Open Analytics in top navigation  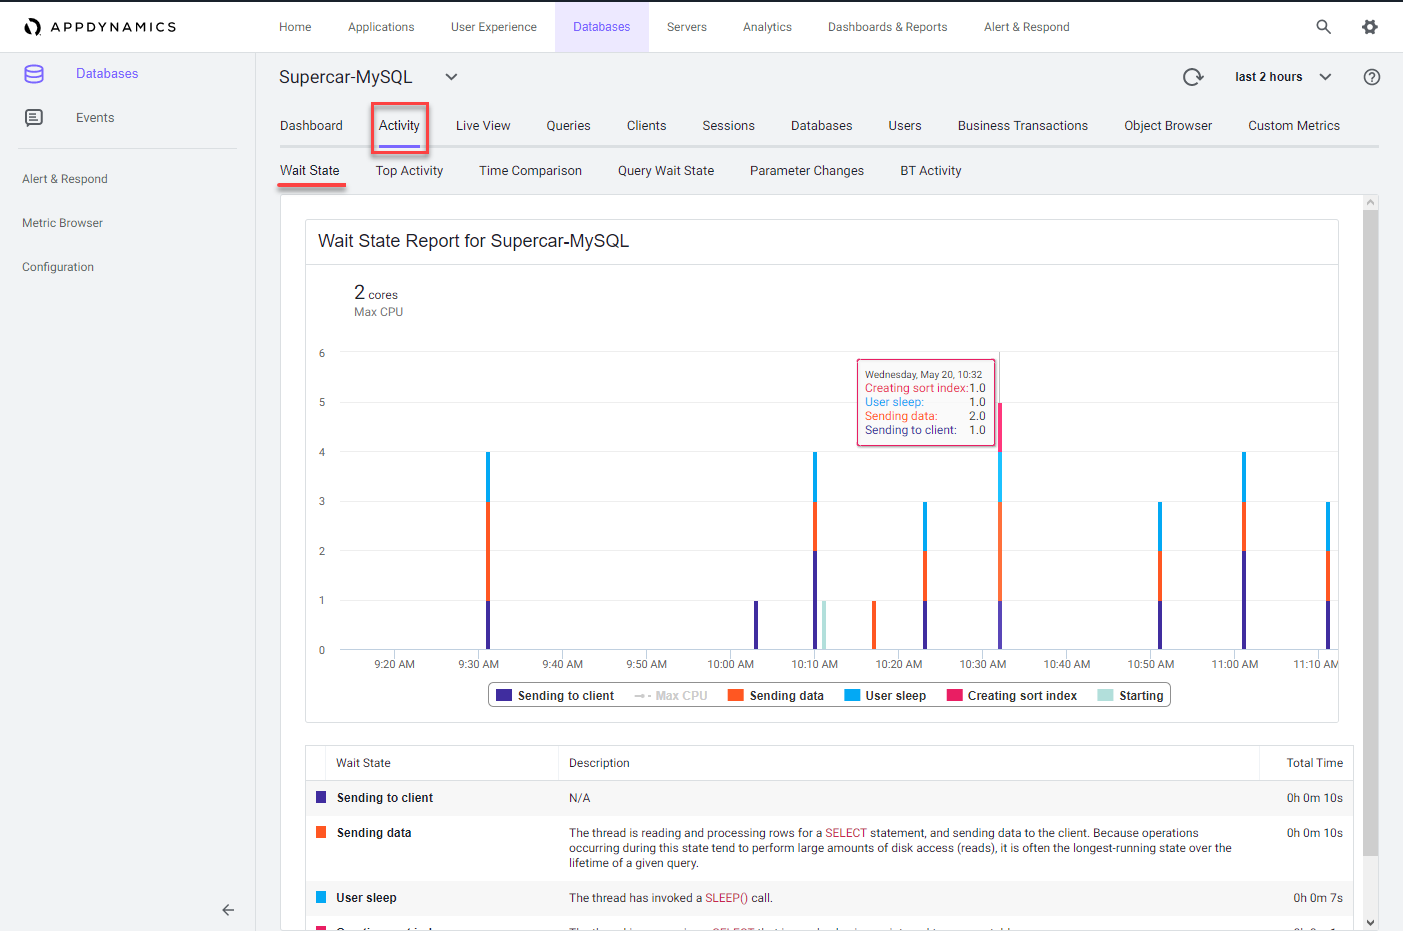click(x=767, y=27)
